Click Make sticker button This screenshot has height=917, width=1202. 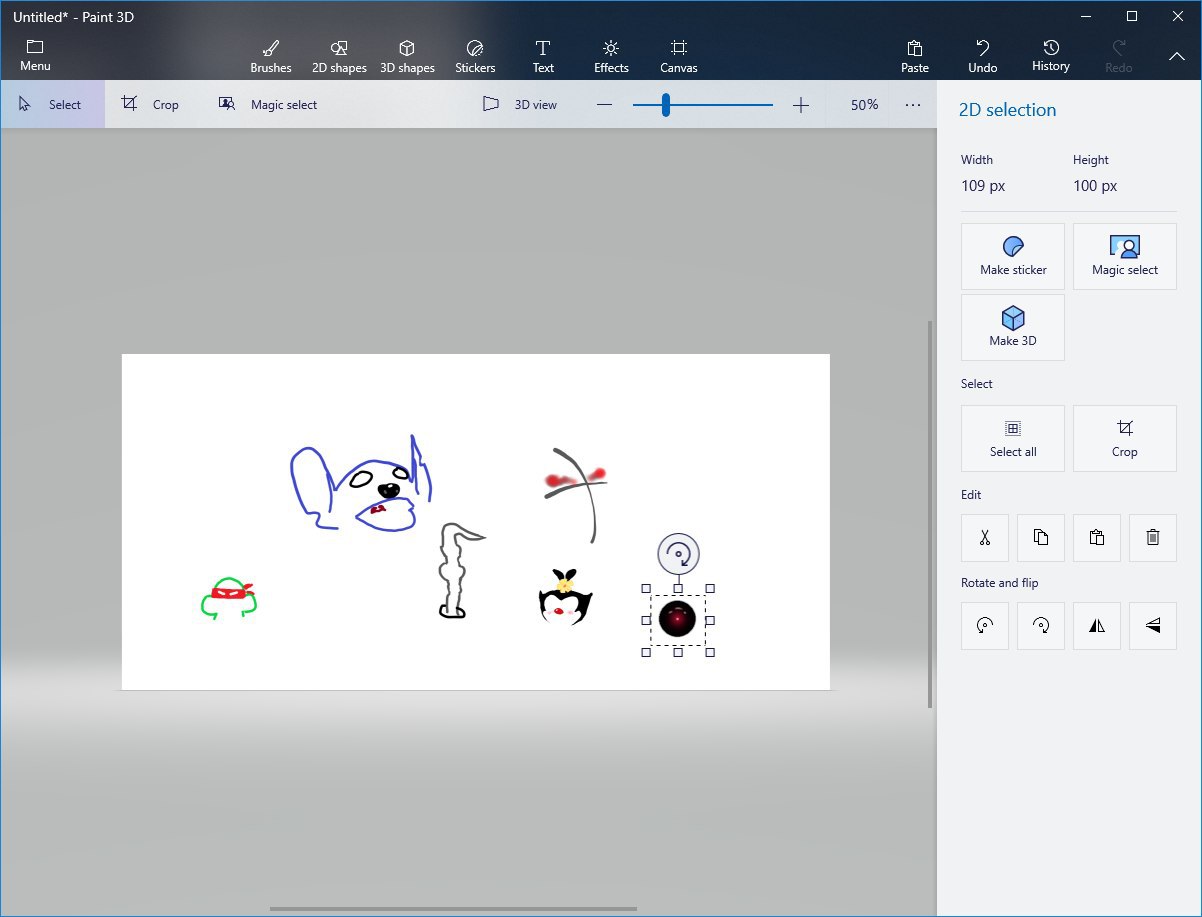1013,257
